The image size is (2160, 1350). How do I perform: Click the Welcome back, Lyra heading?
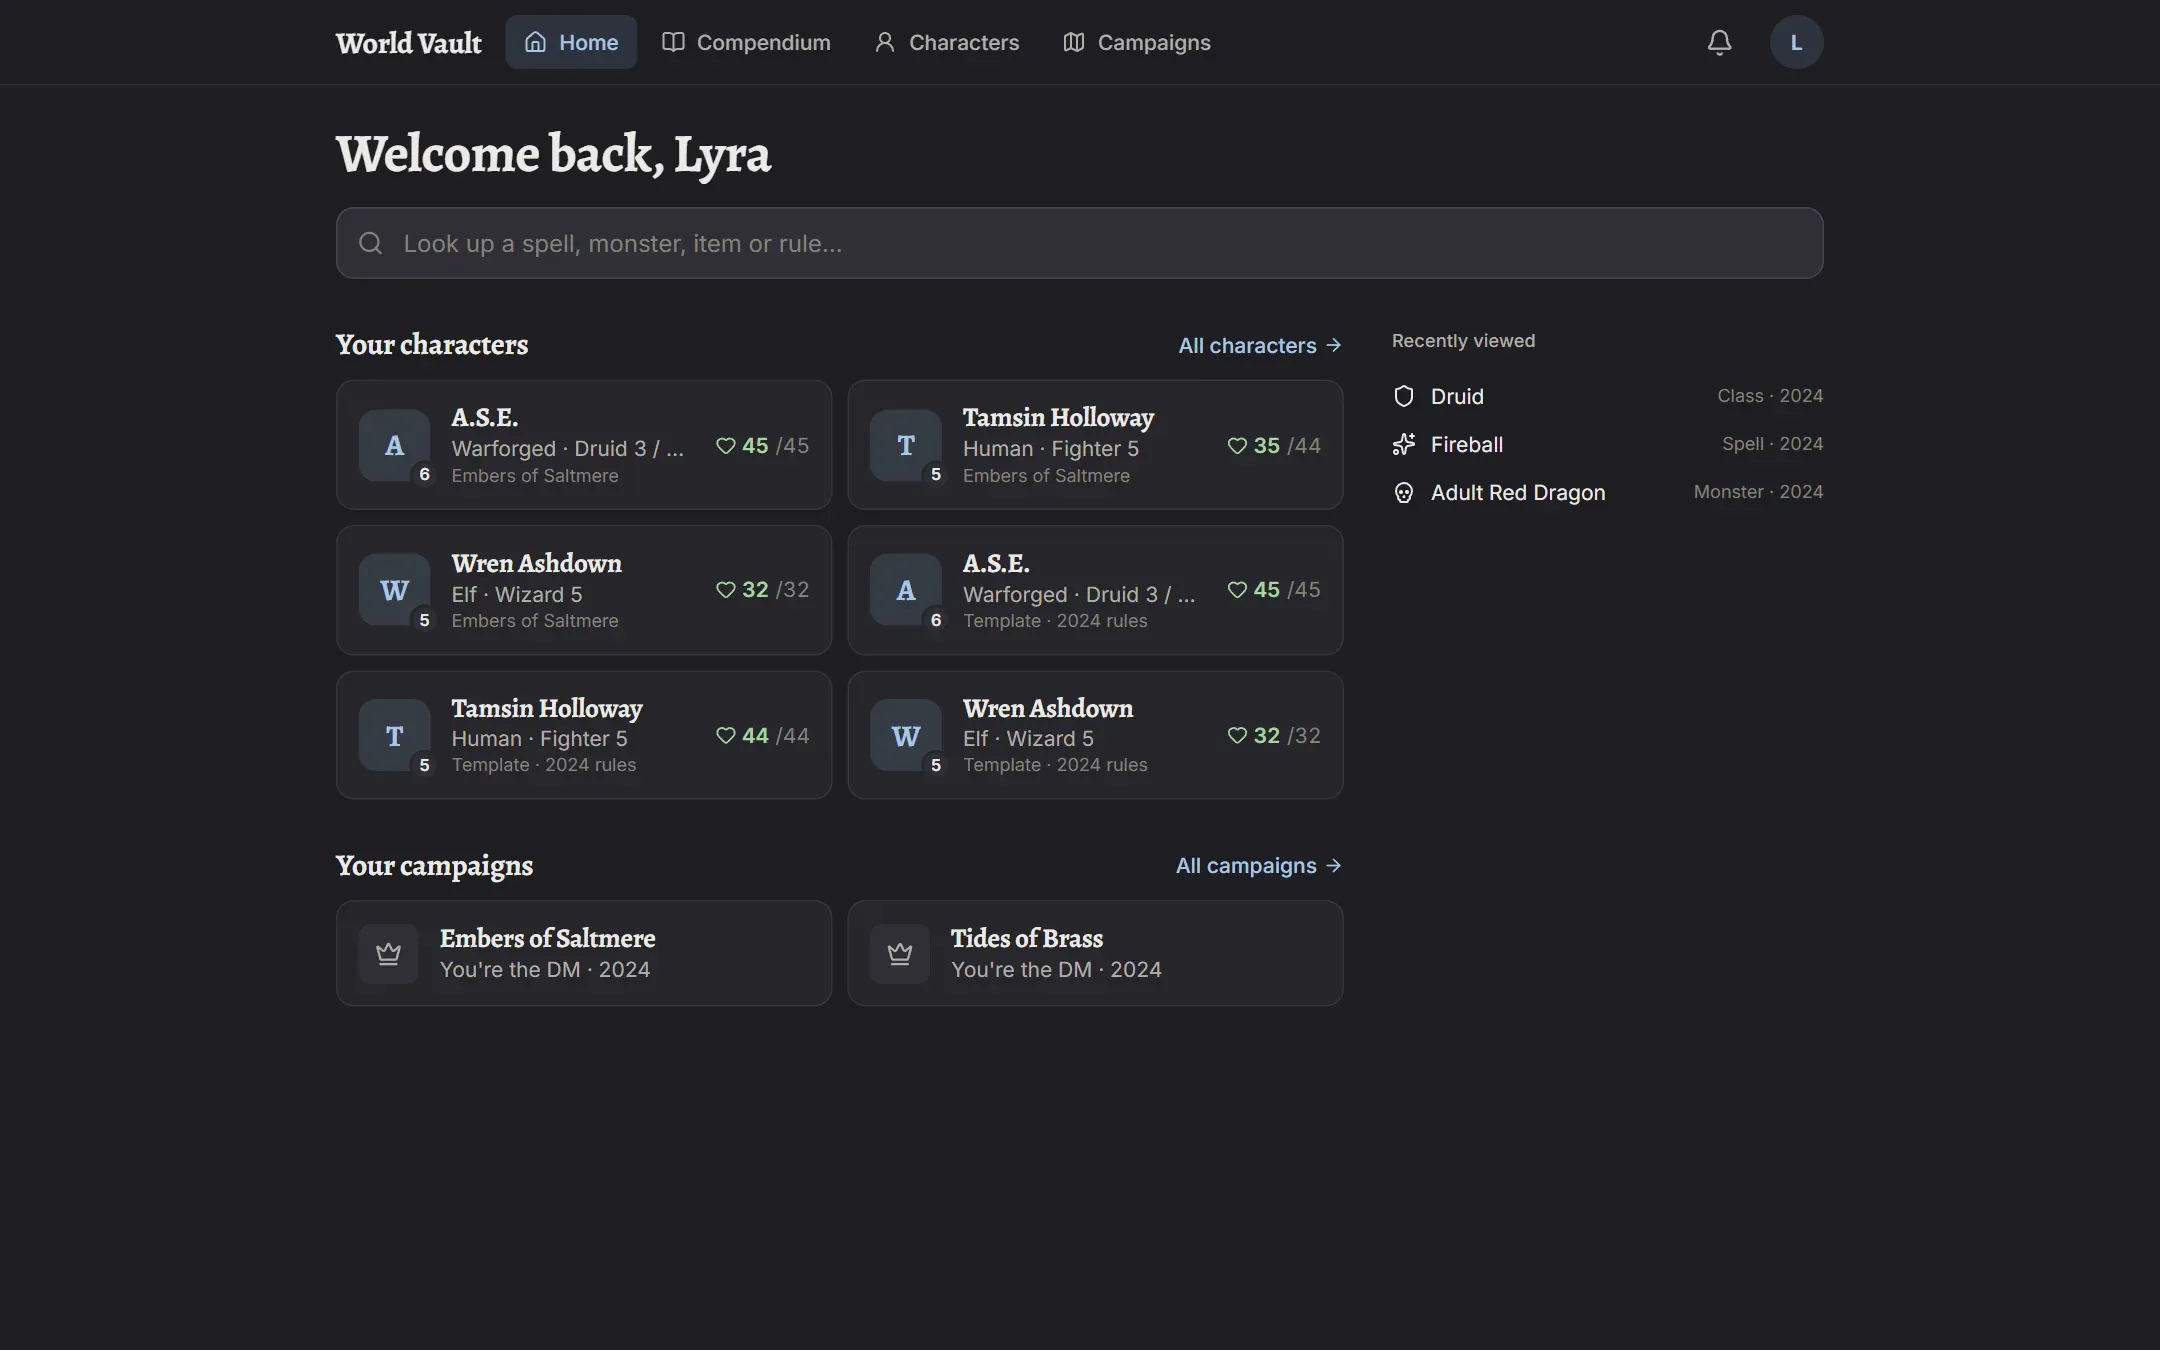[x=553, y=154]
